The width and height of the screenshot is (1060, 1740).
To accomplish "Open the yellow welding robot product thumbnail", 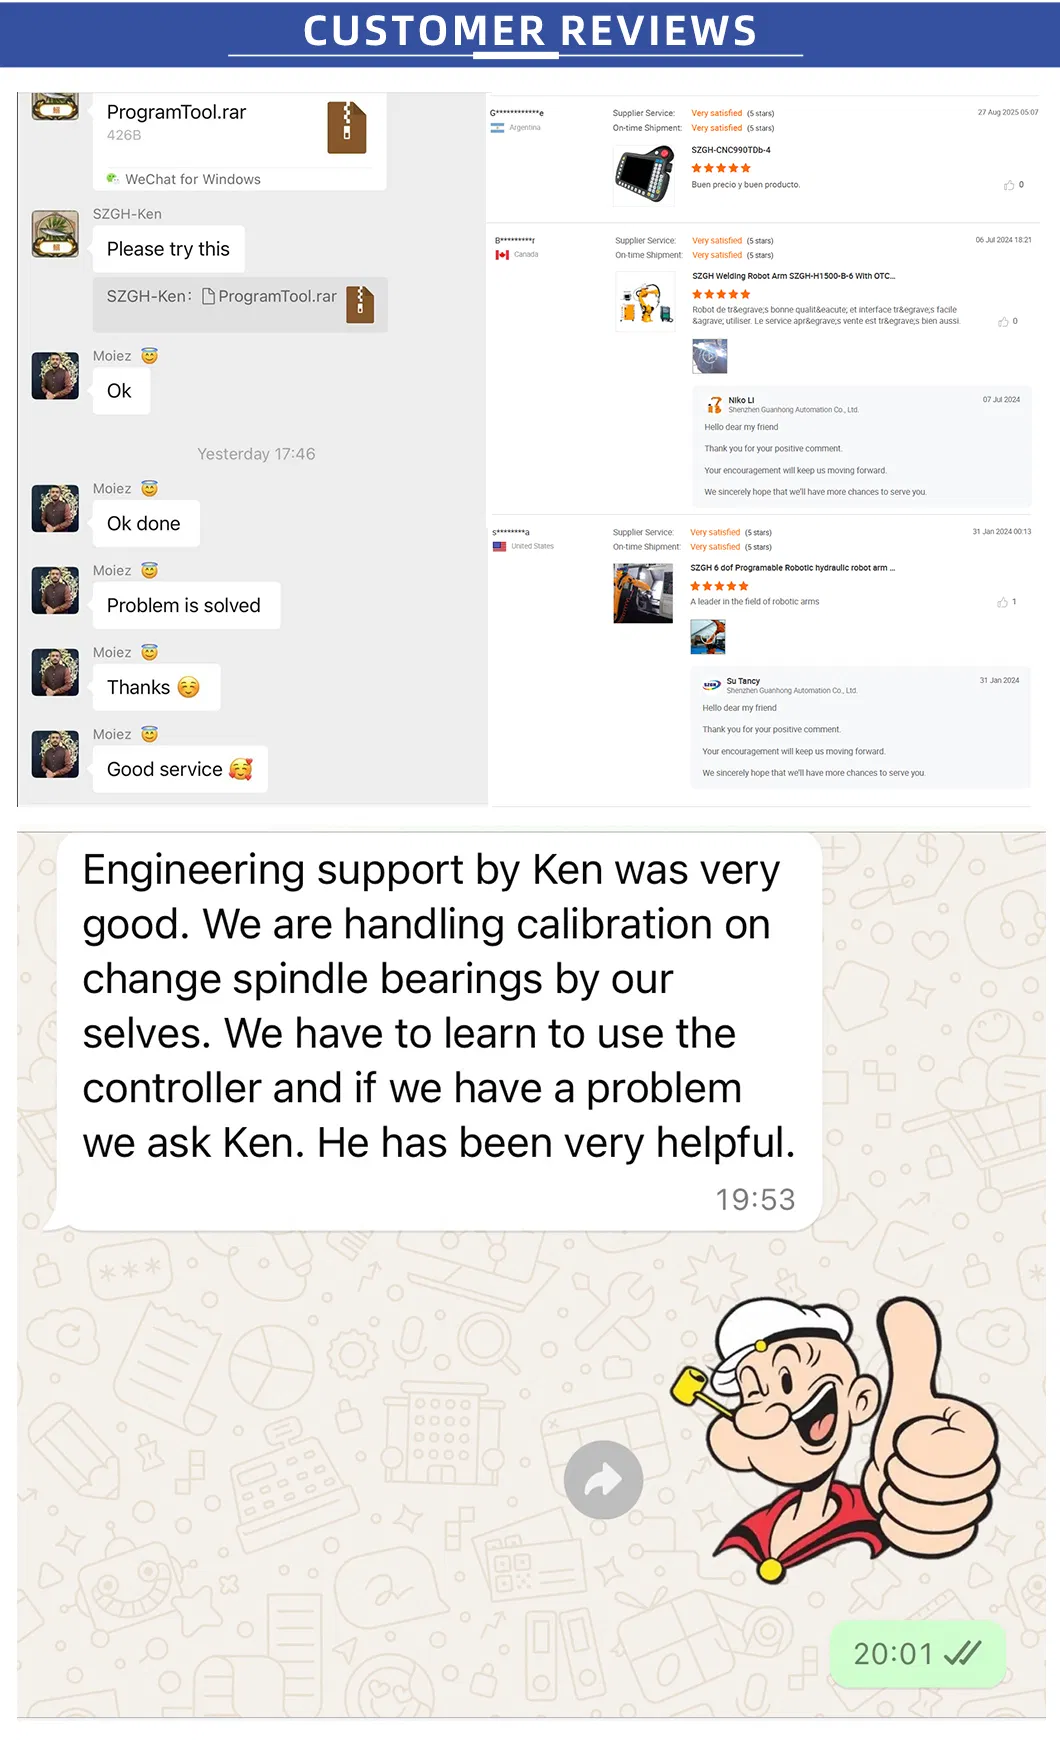I will pyautogui.click(x=645, y=303).
